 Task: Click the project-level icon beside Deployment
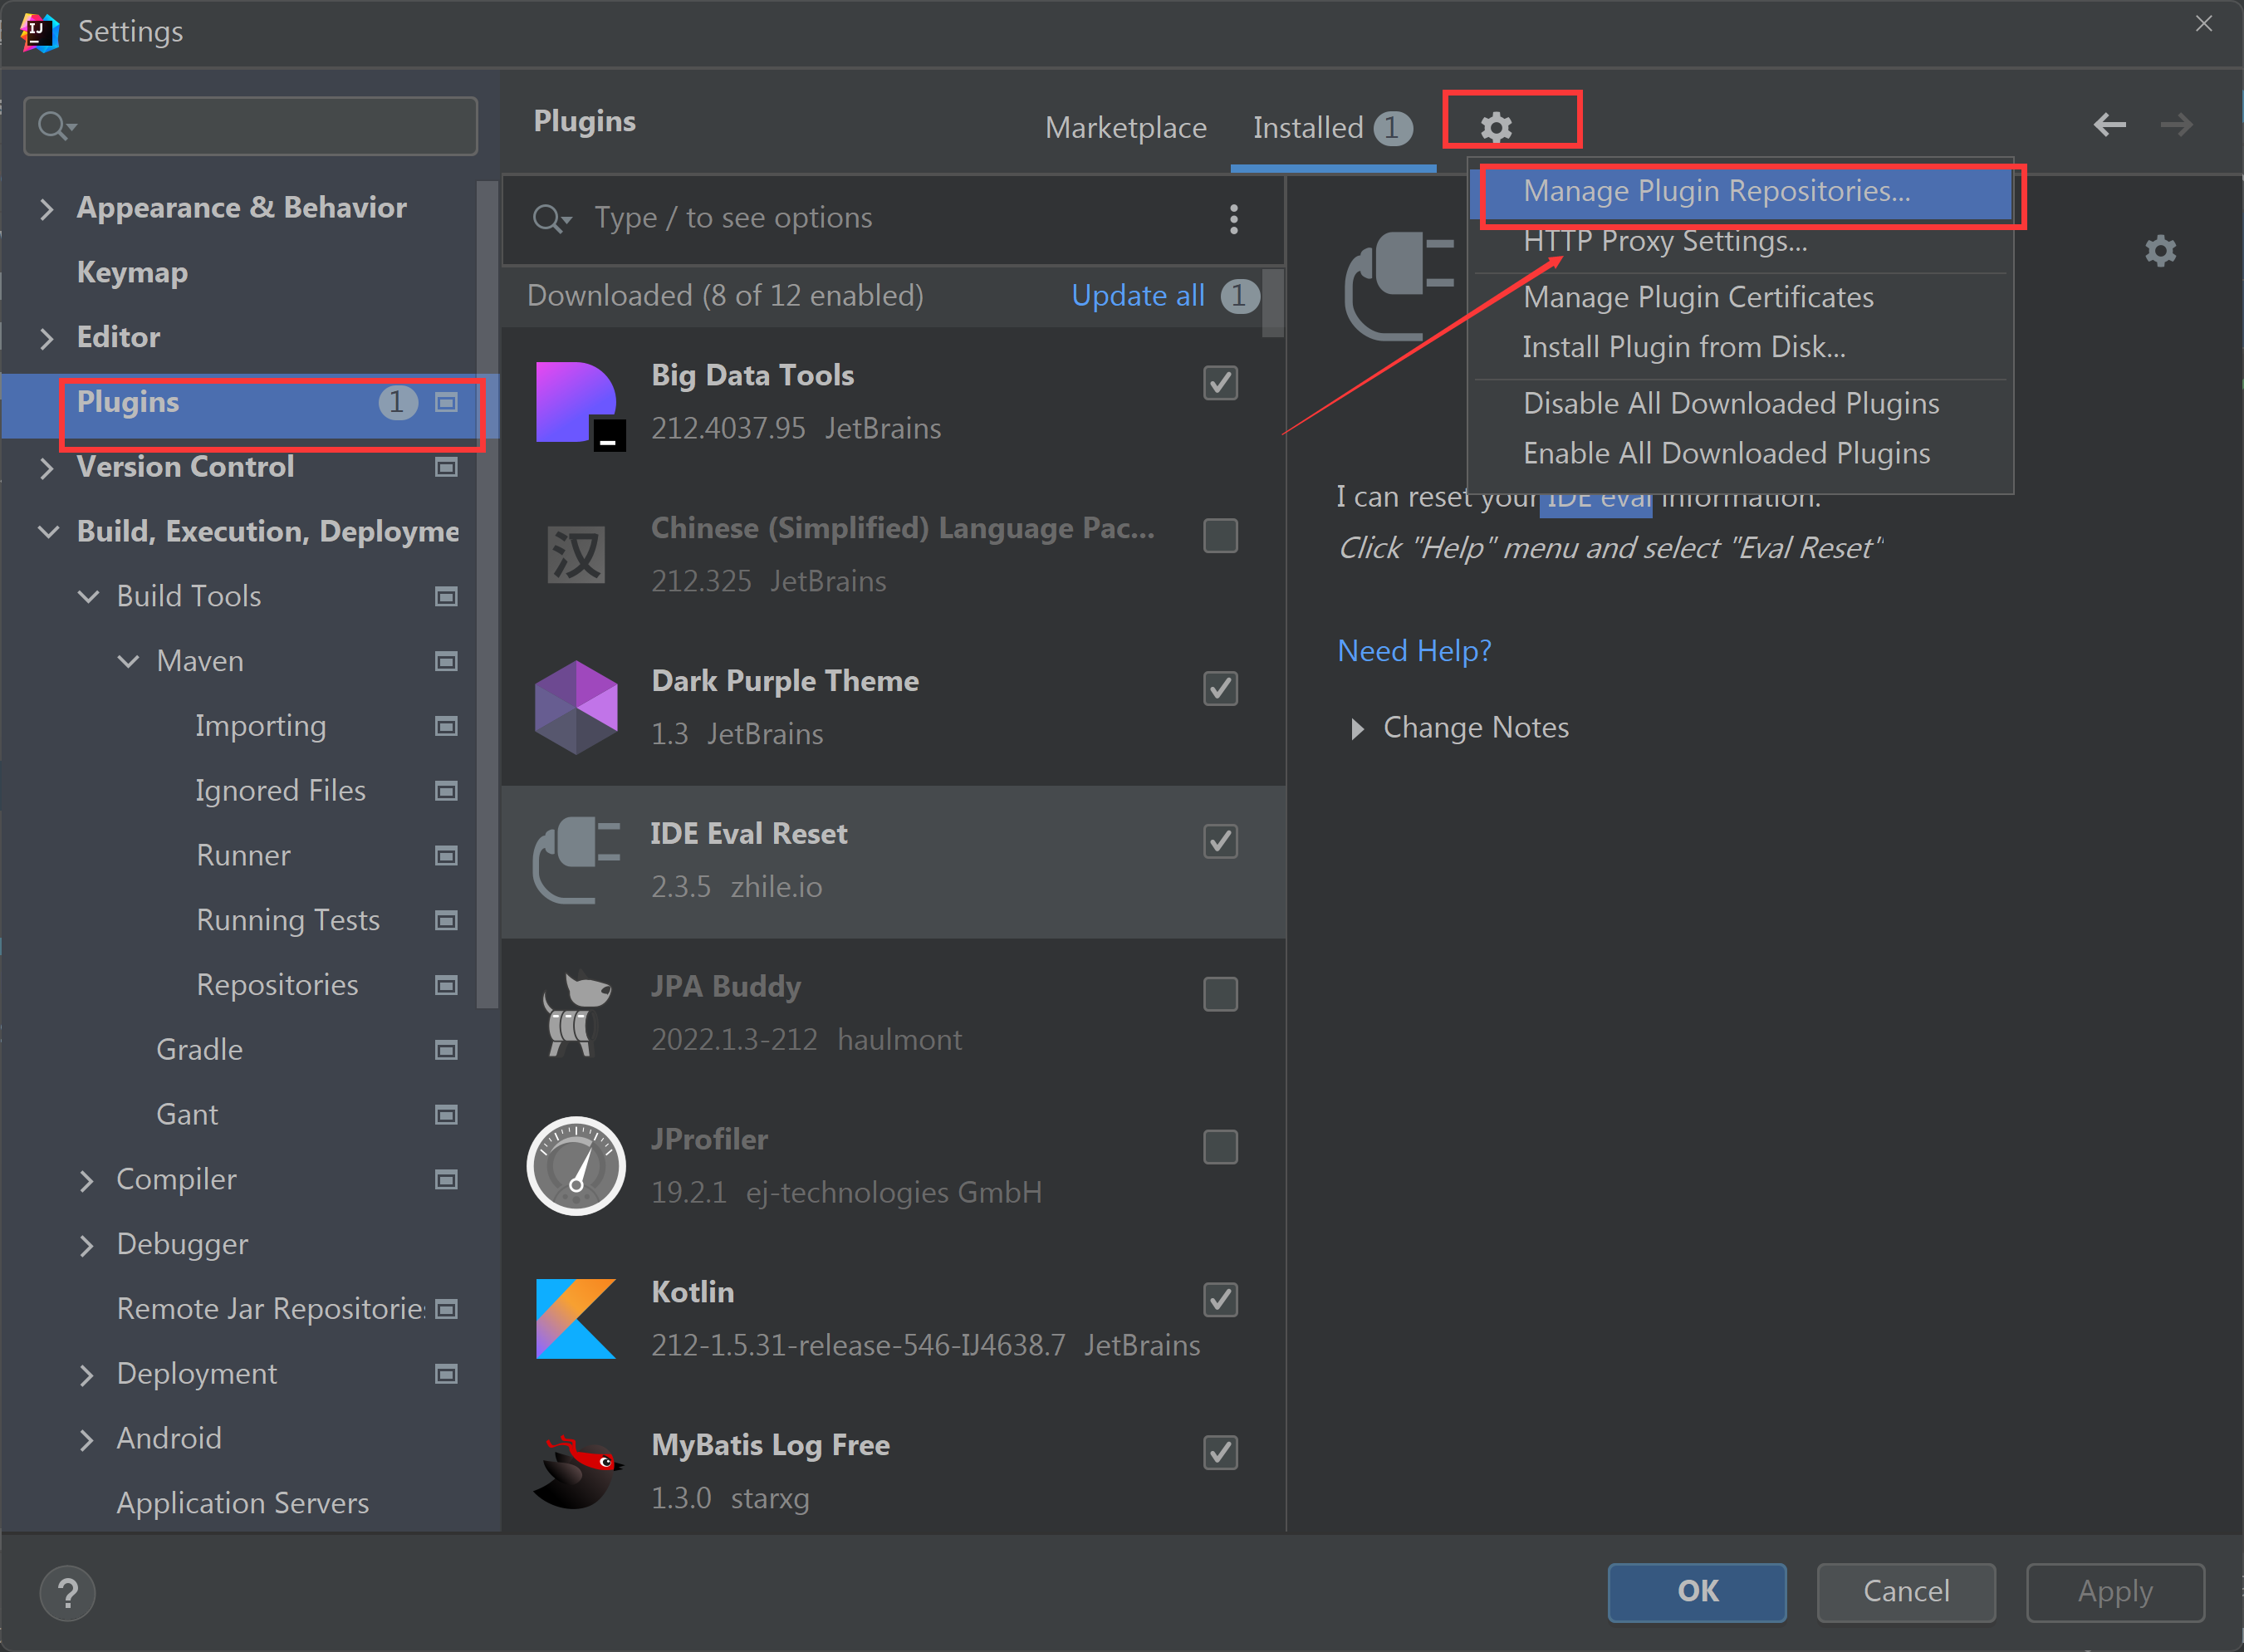point(446,1374)
